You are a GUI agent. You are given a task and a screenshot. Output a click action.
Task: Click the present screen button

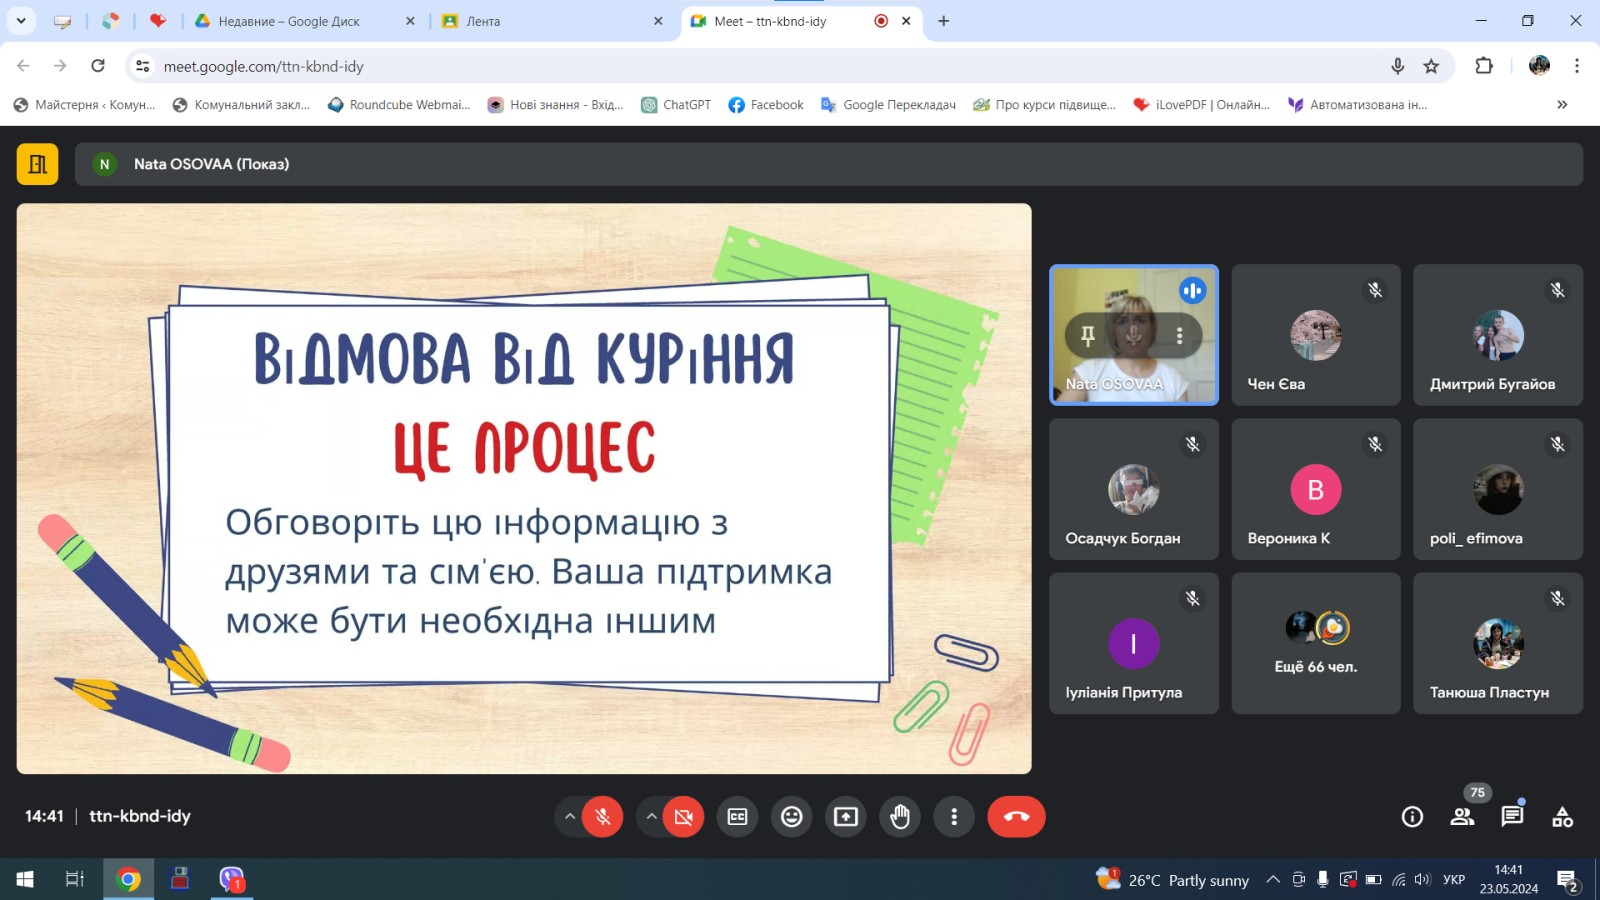(846, 817)
